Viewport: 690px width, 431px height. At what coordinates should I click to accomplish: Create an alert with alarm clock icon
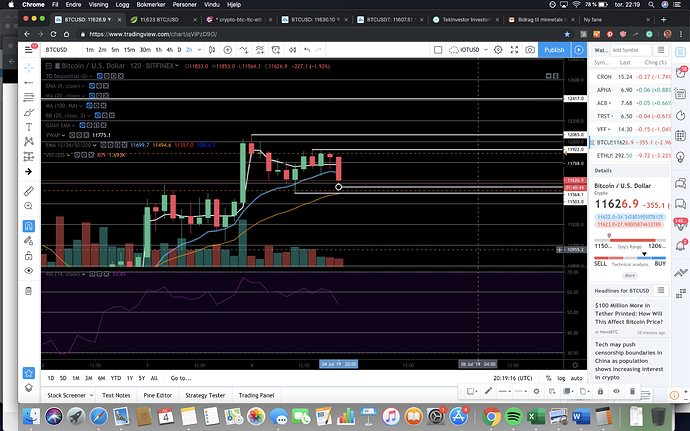[276, 50]
